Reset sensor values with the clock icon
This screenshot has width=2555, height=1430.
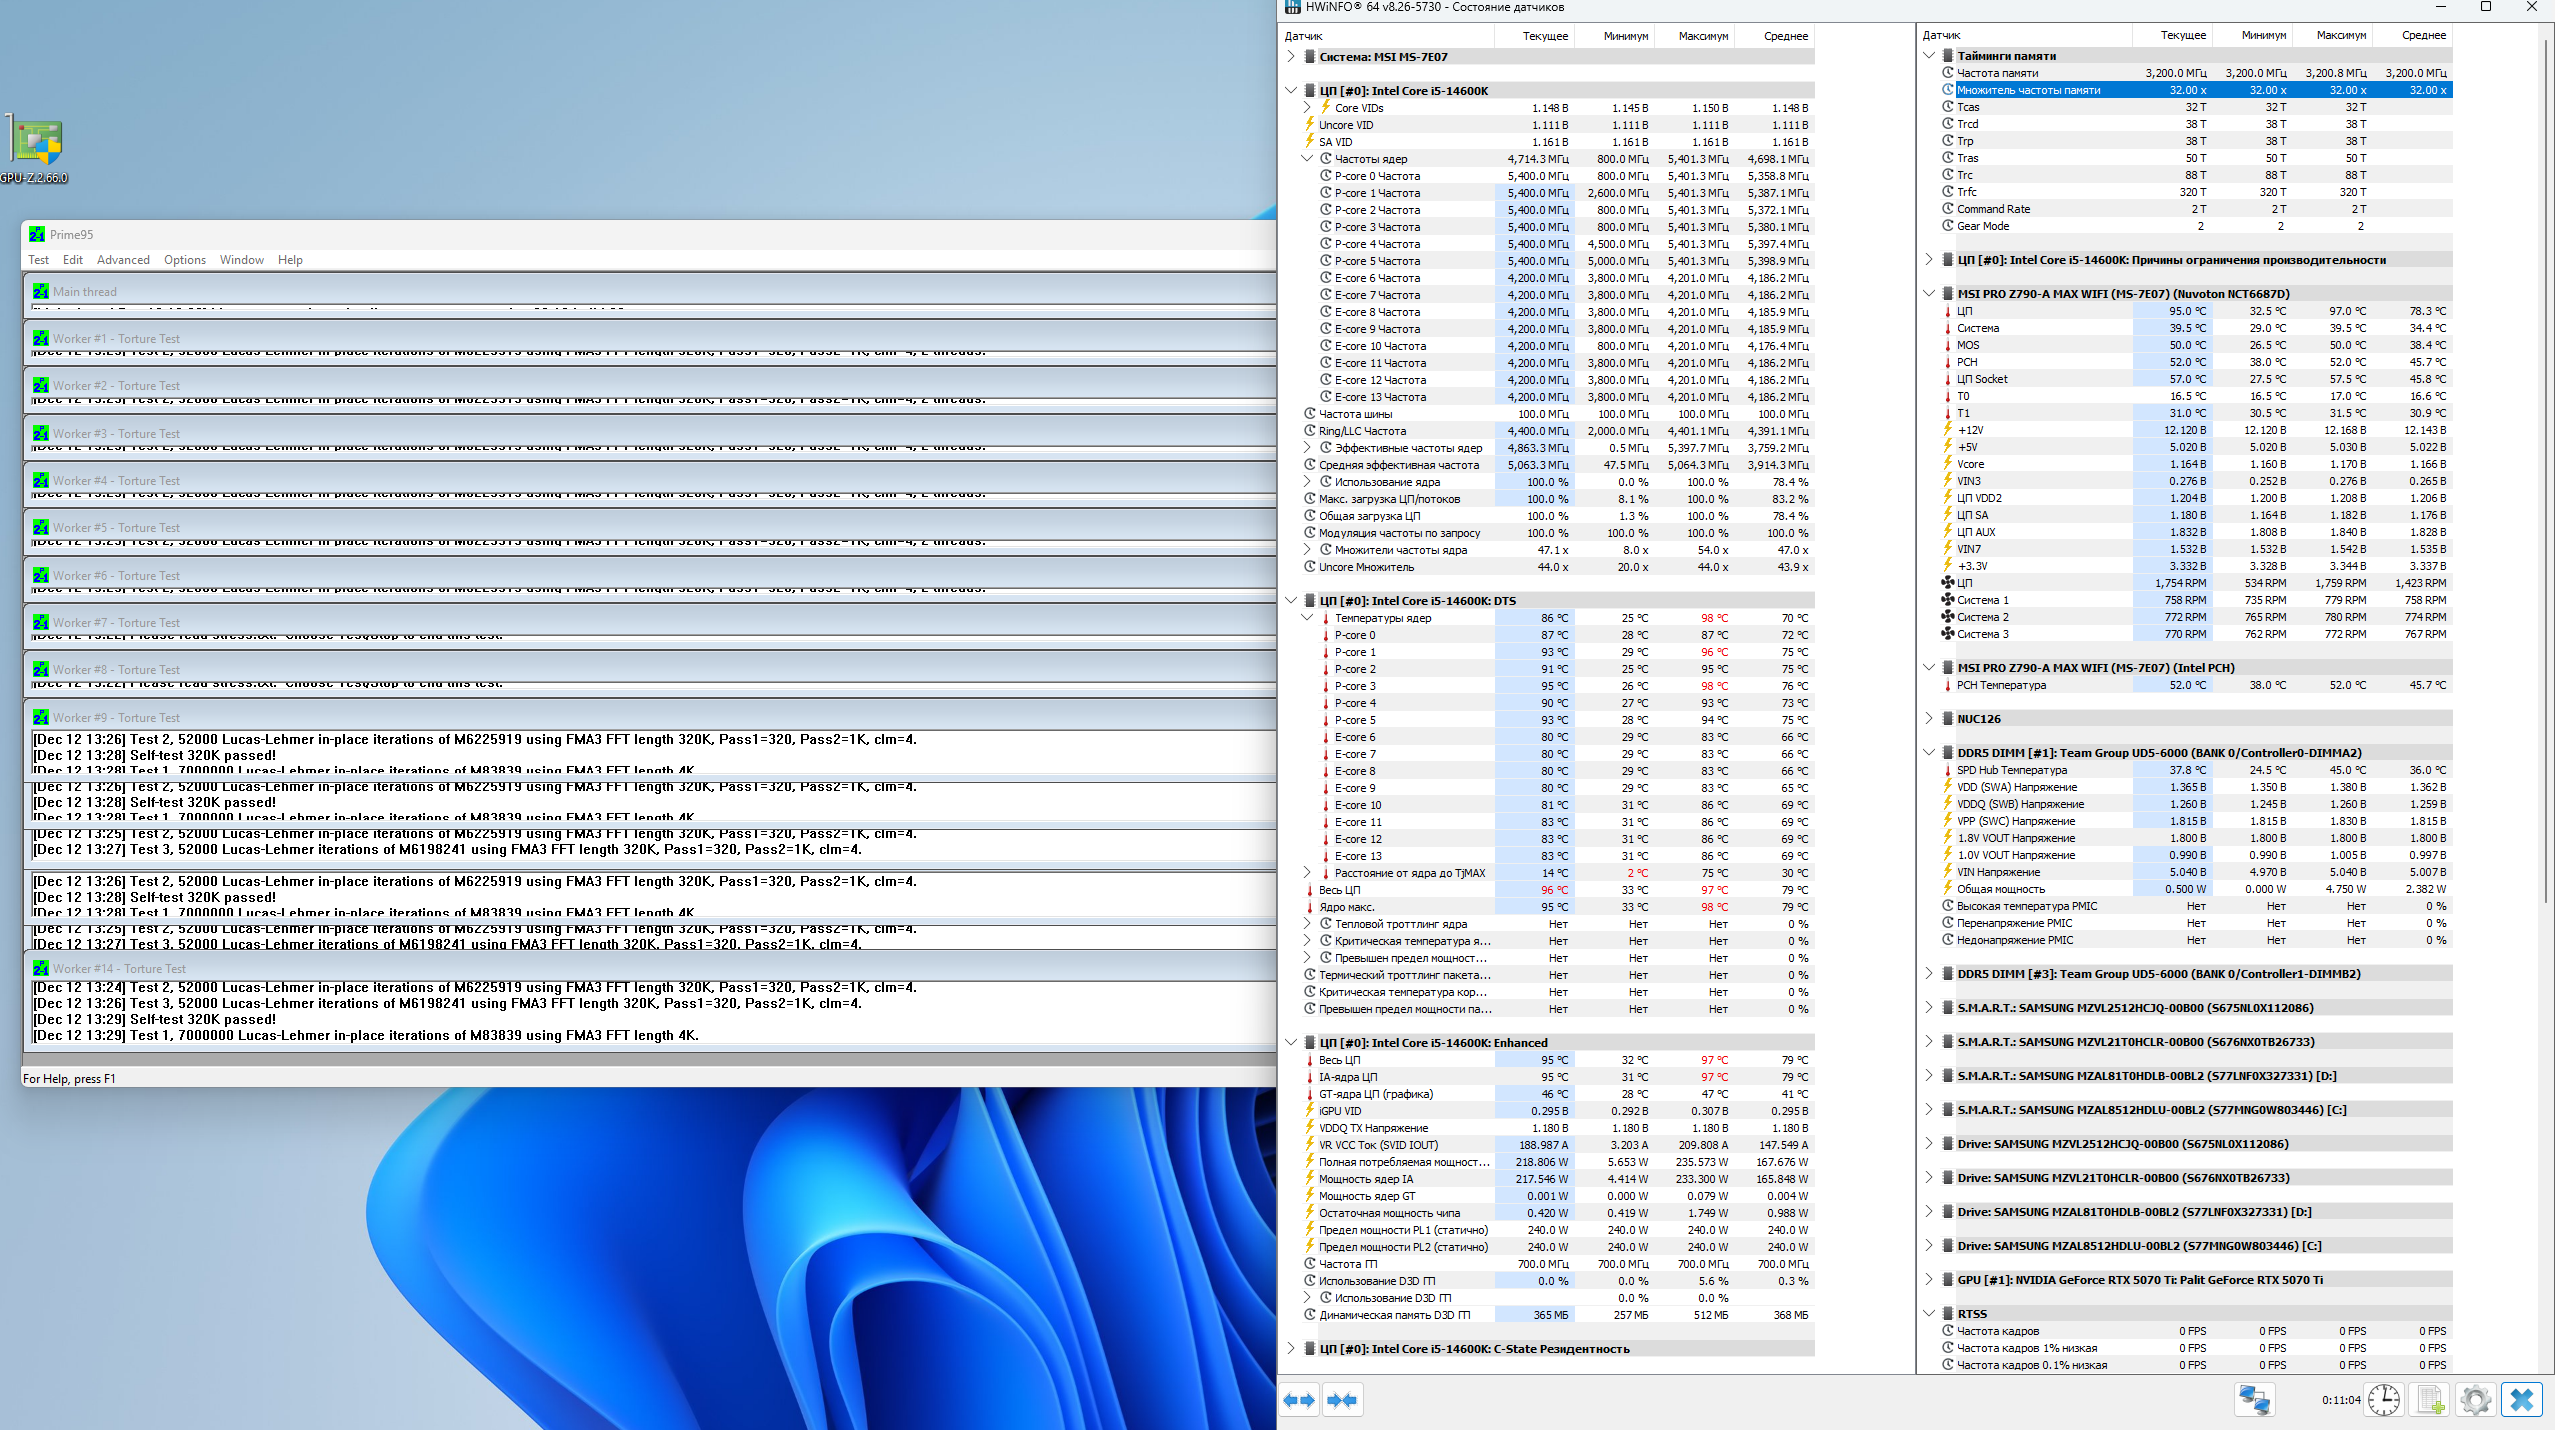(2384, 1400)
